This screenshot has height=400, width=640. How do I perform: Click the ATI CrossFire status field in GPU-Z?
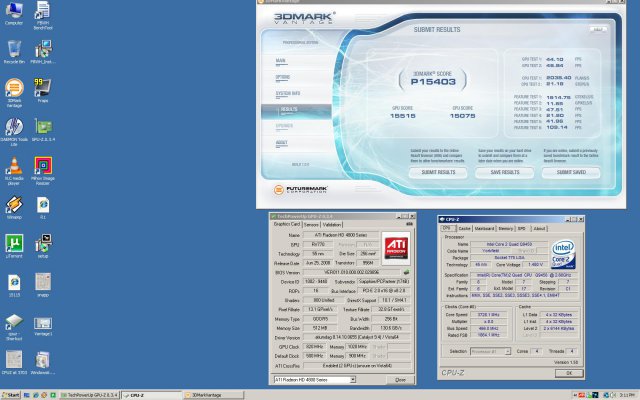pyautogui.click(x=357, y=366)
